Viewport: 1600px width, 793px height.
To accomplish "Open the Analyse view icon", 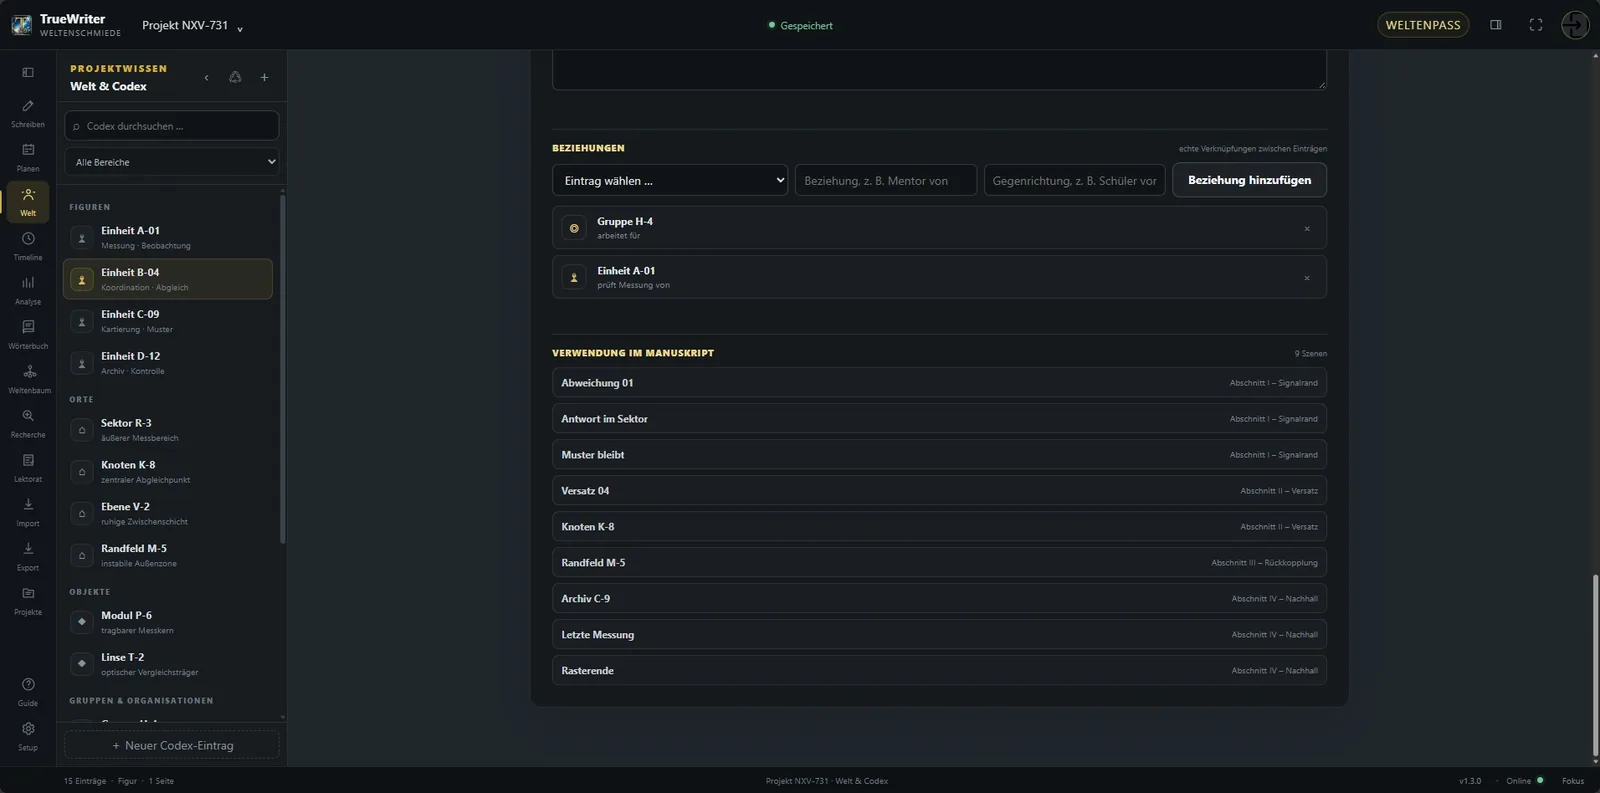I will (28, 290).
